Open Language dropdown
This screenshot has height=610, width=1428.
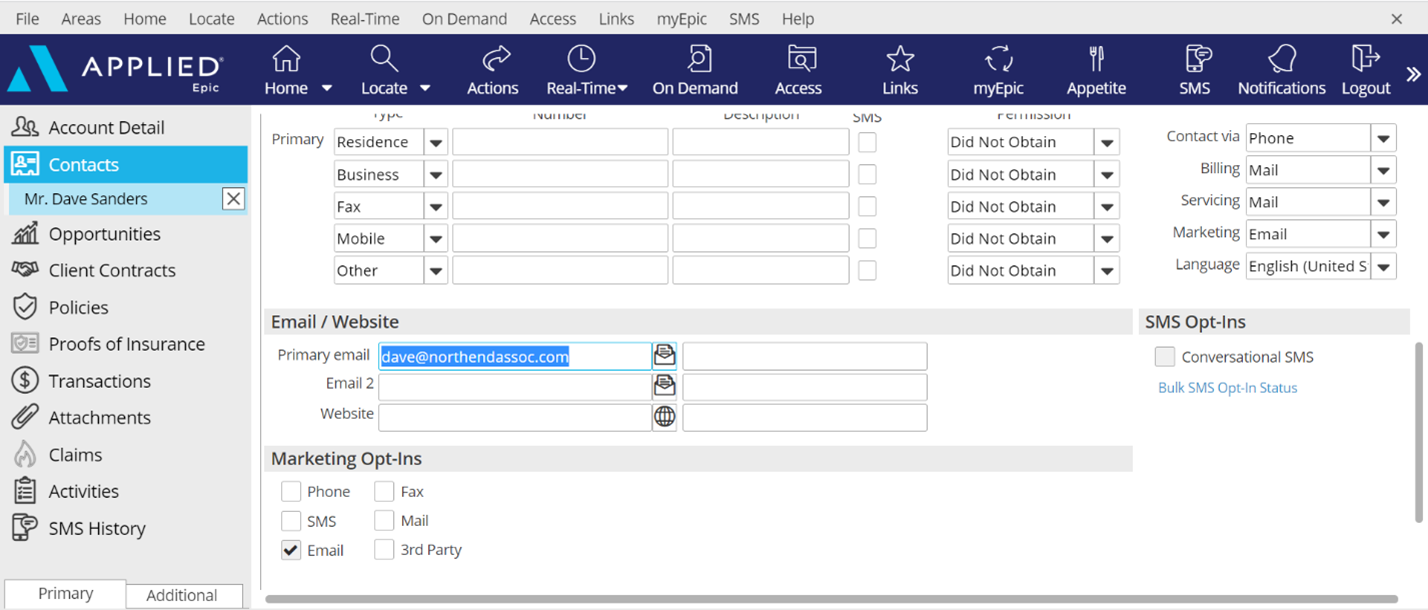point(1383,266)
